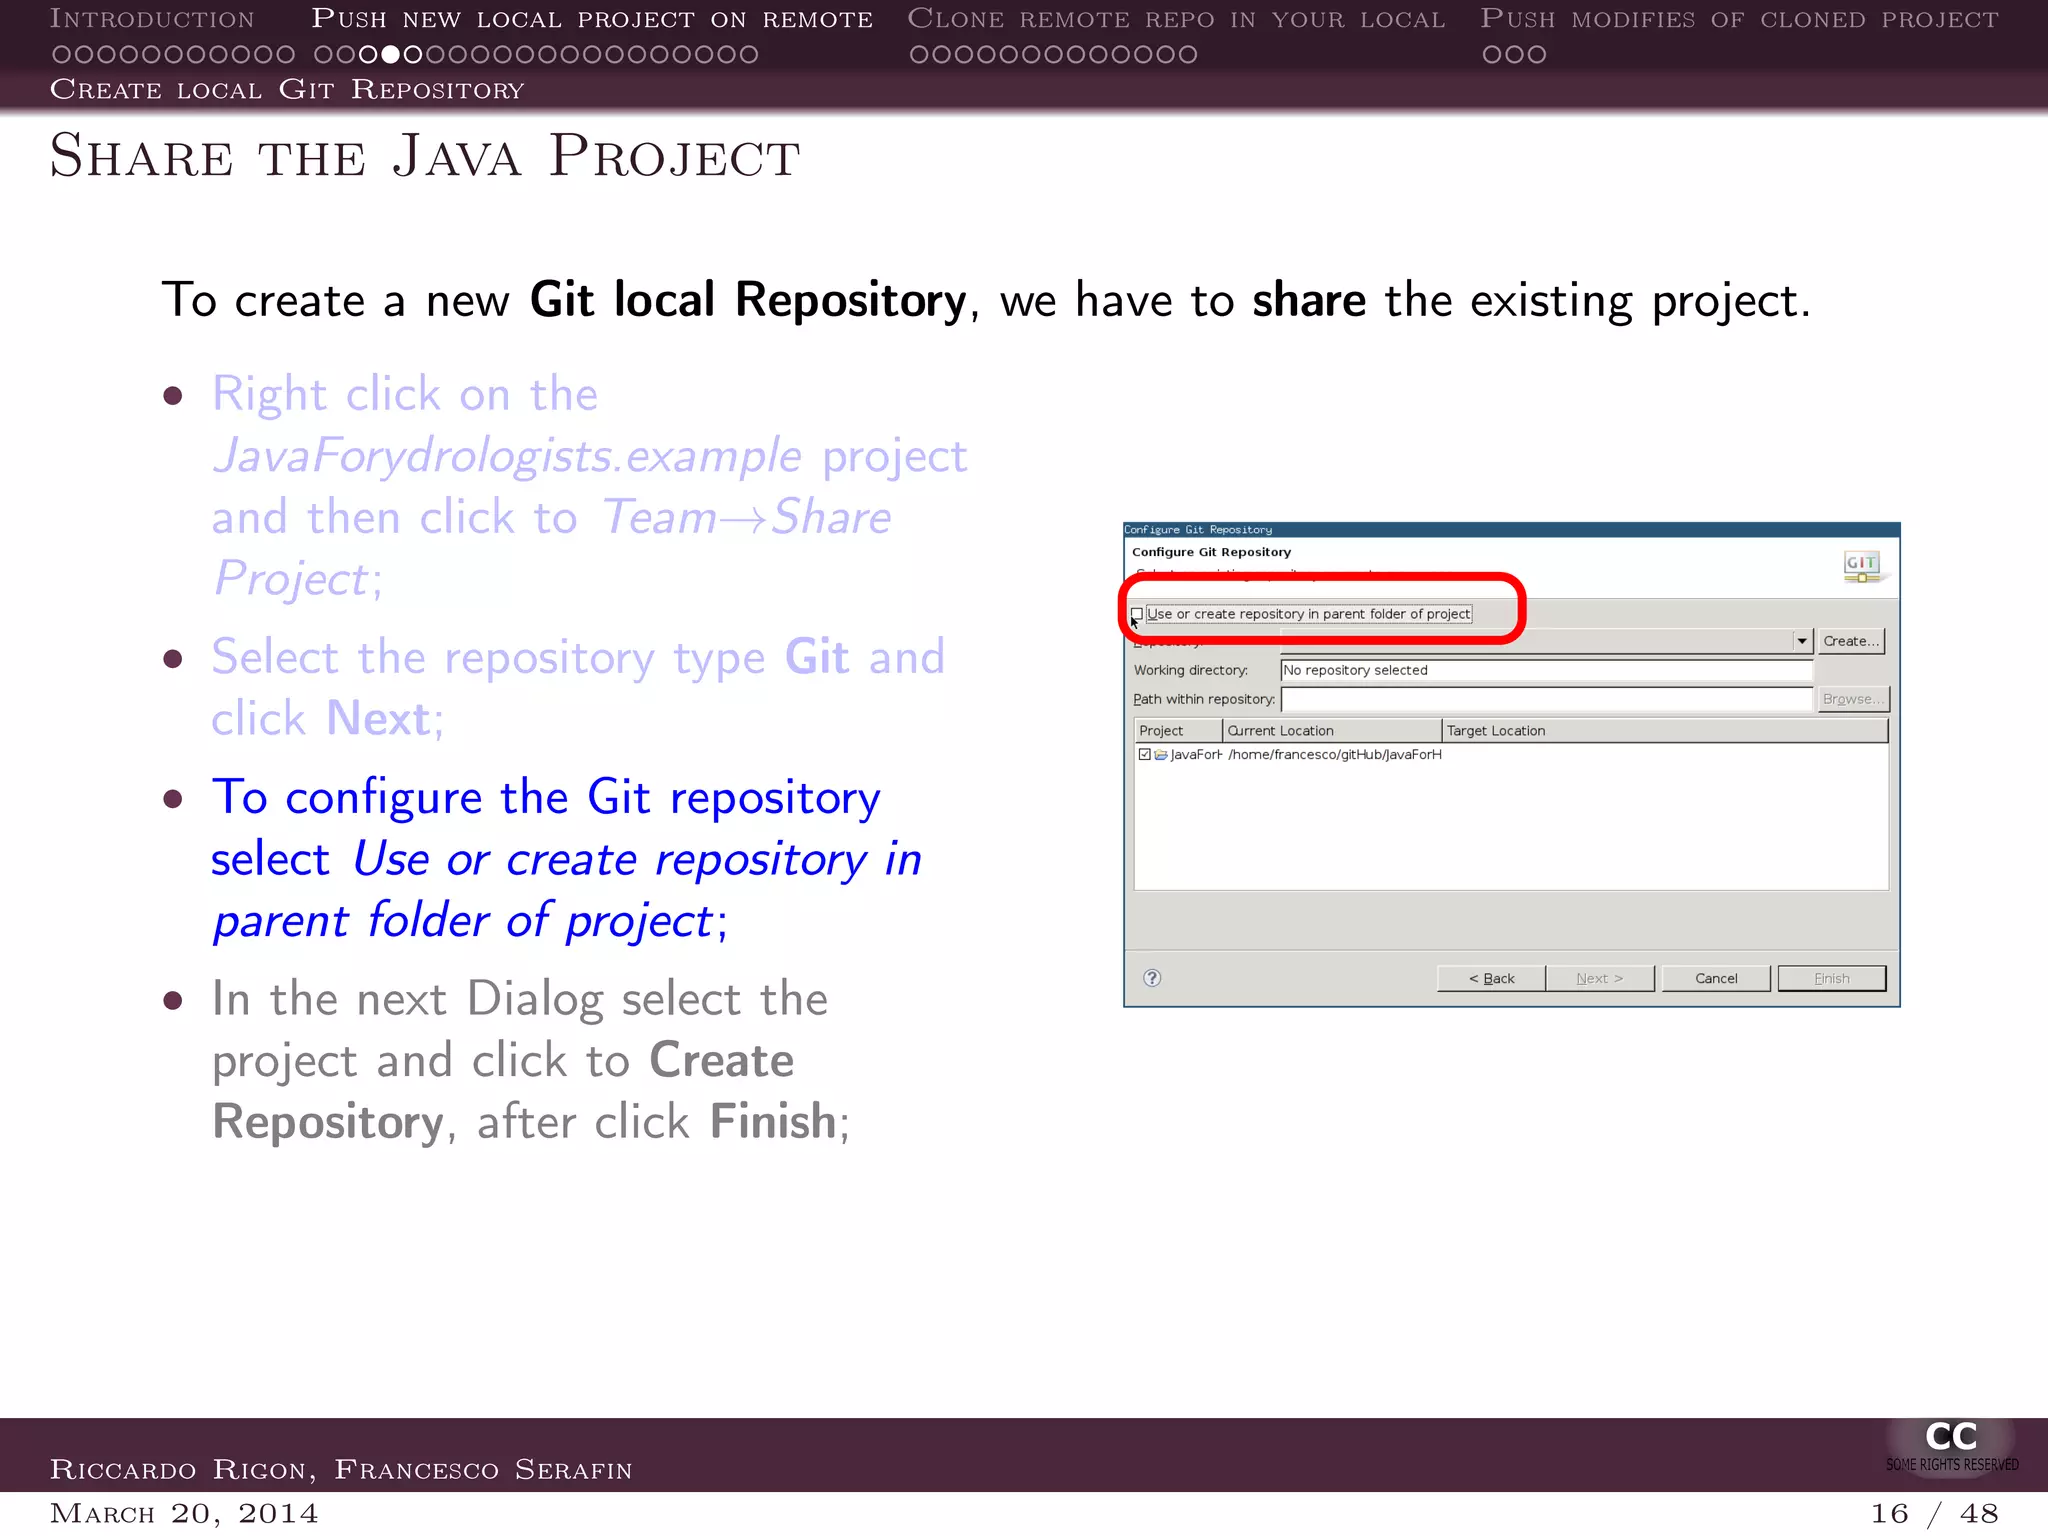Click the Working directory field

click(1546, 670)
